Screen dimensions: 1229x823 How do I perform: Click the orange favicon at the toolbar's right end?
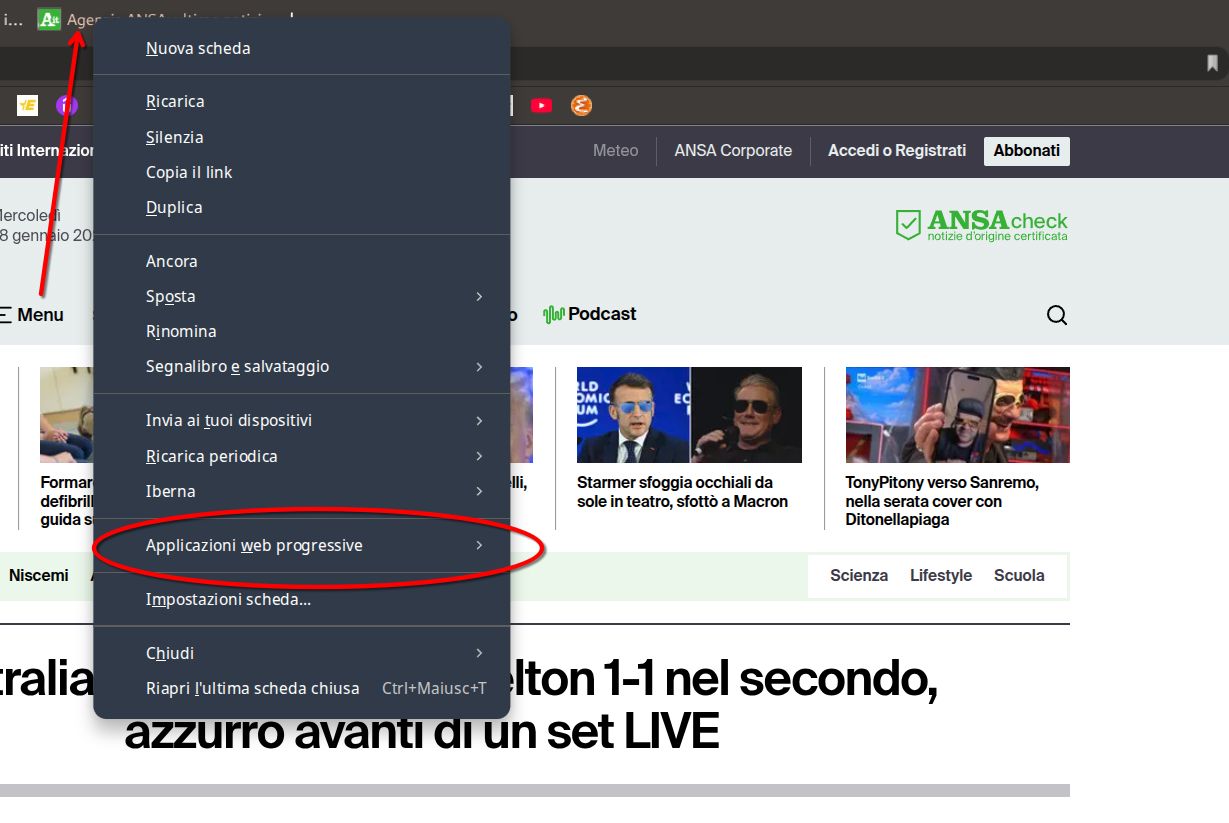coord(581,104)
